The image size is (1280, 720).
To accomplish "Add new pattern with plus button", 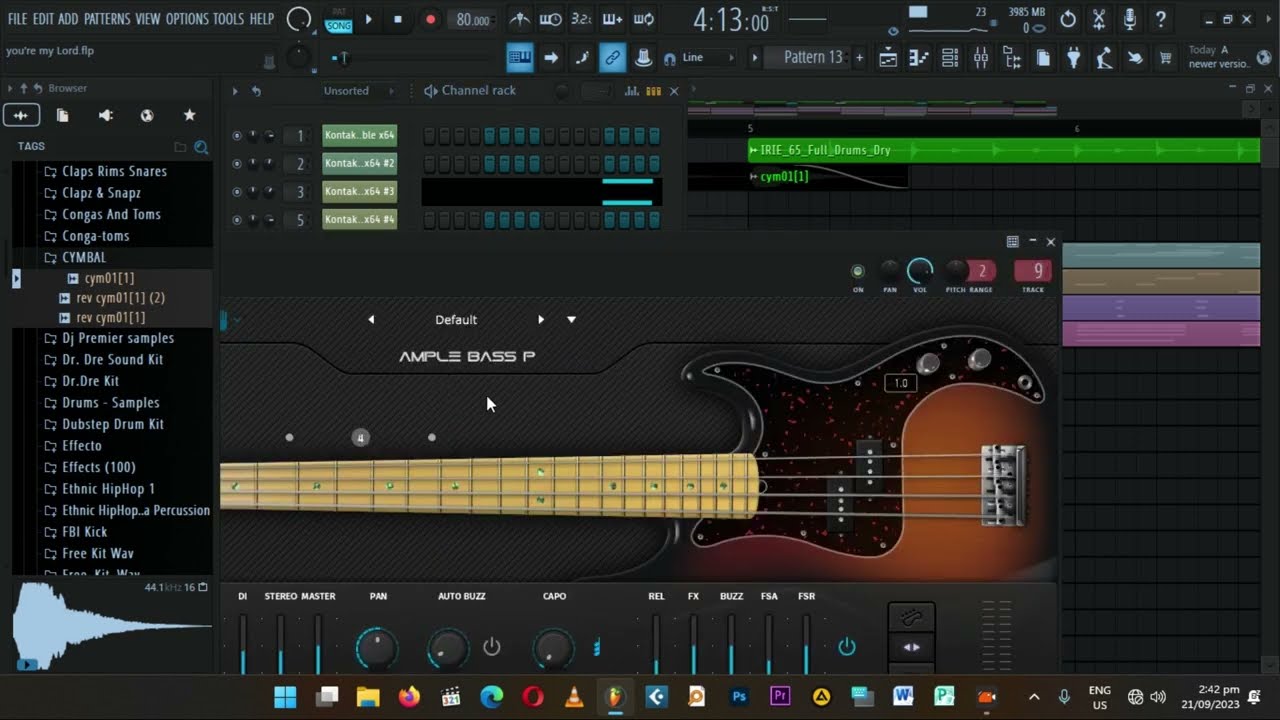I will (858, 58).
